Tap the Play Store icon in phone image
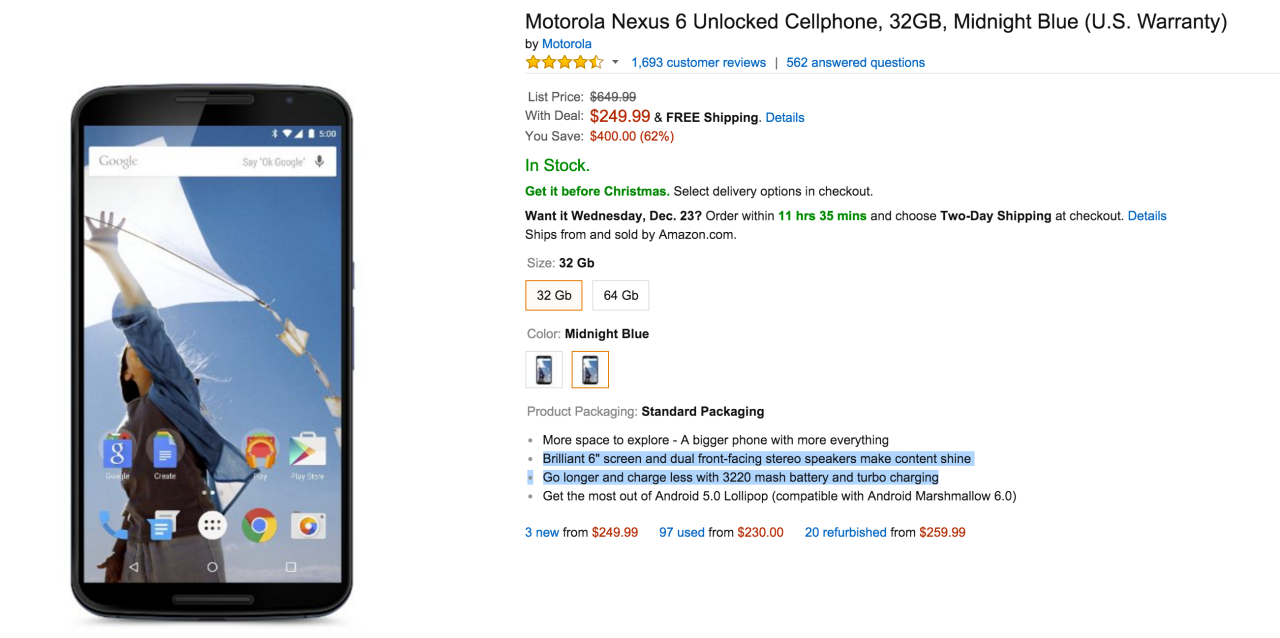1280x638 pixels. (307, 451)
